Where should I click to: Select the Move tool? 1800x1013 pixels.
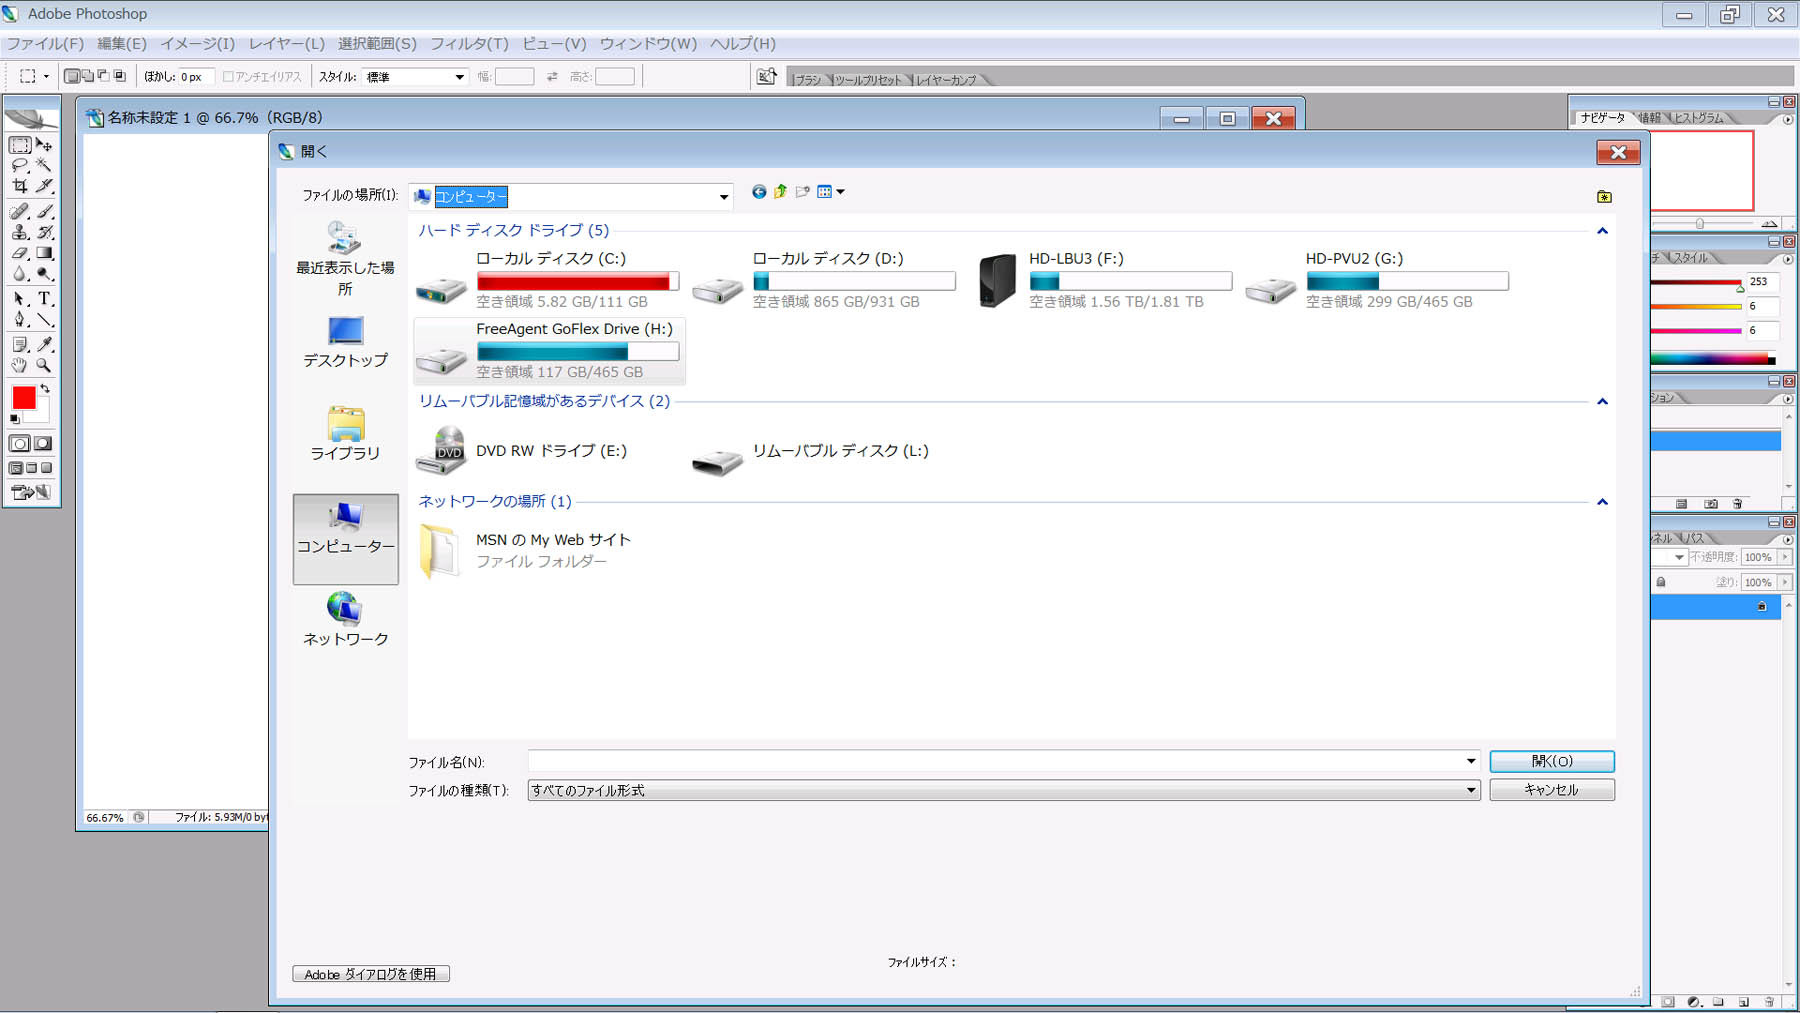[x=44, y=145]
